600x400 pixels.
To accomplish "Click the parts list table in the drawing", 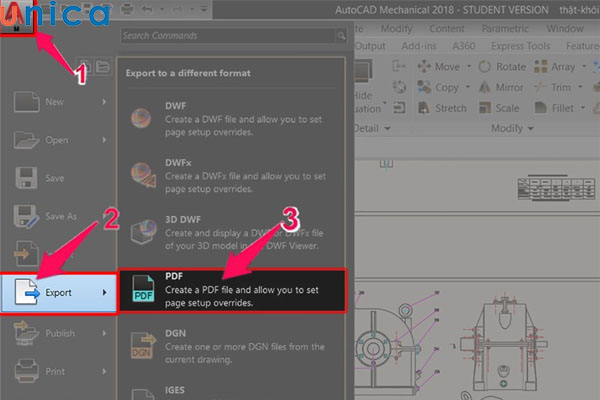I will click(x=556, y=188).
